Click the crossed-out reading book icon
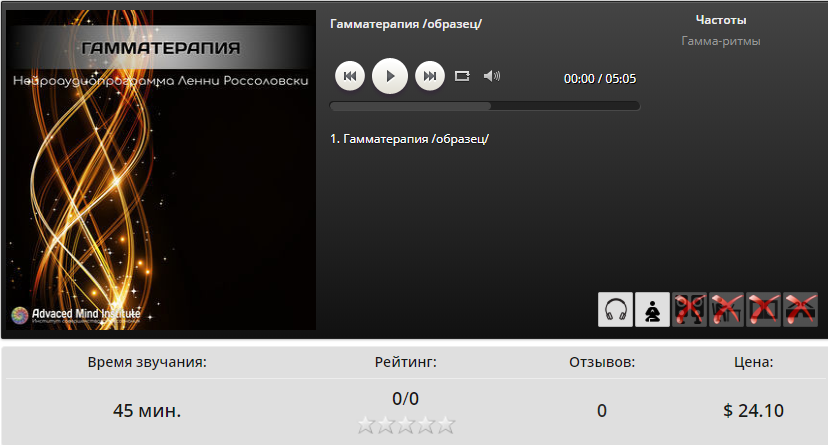Screen dimensions: 828x445 tap(763, 309)
